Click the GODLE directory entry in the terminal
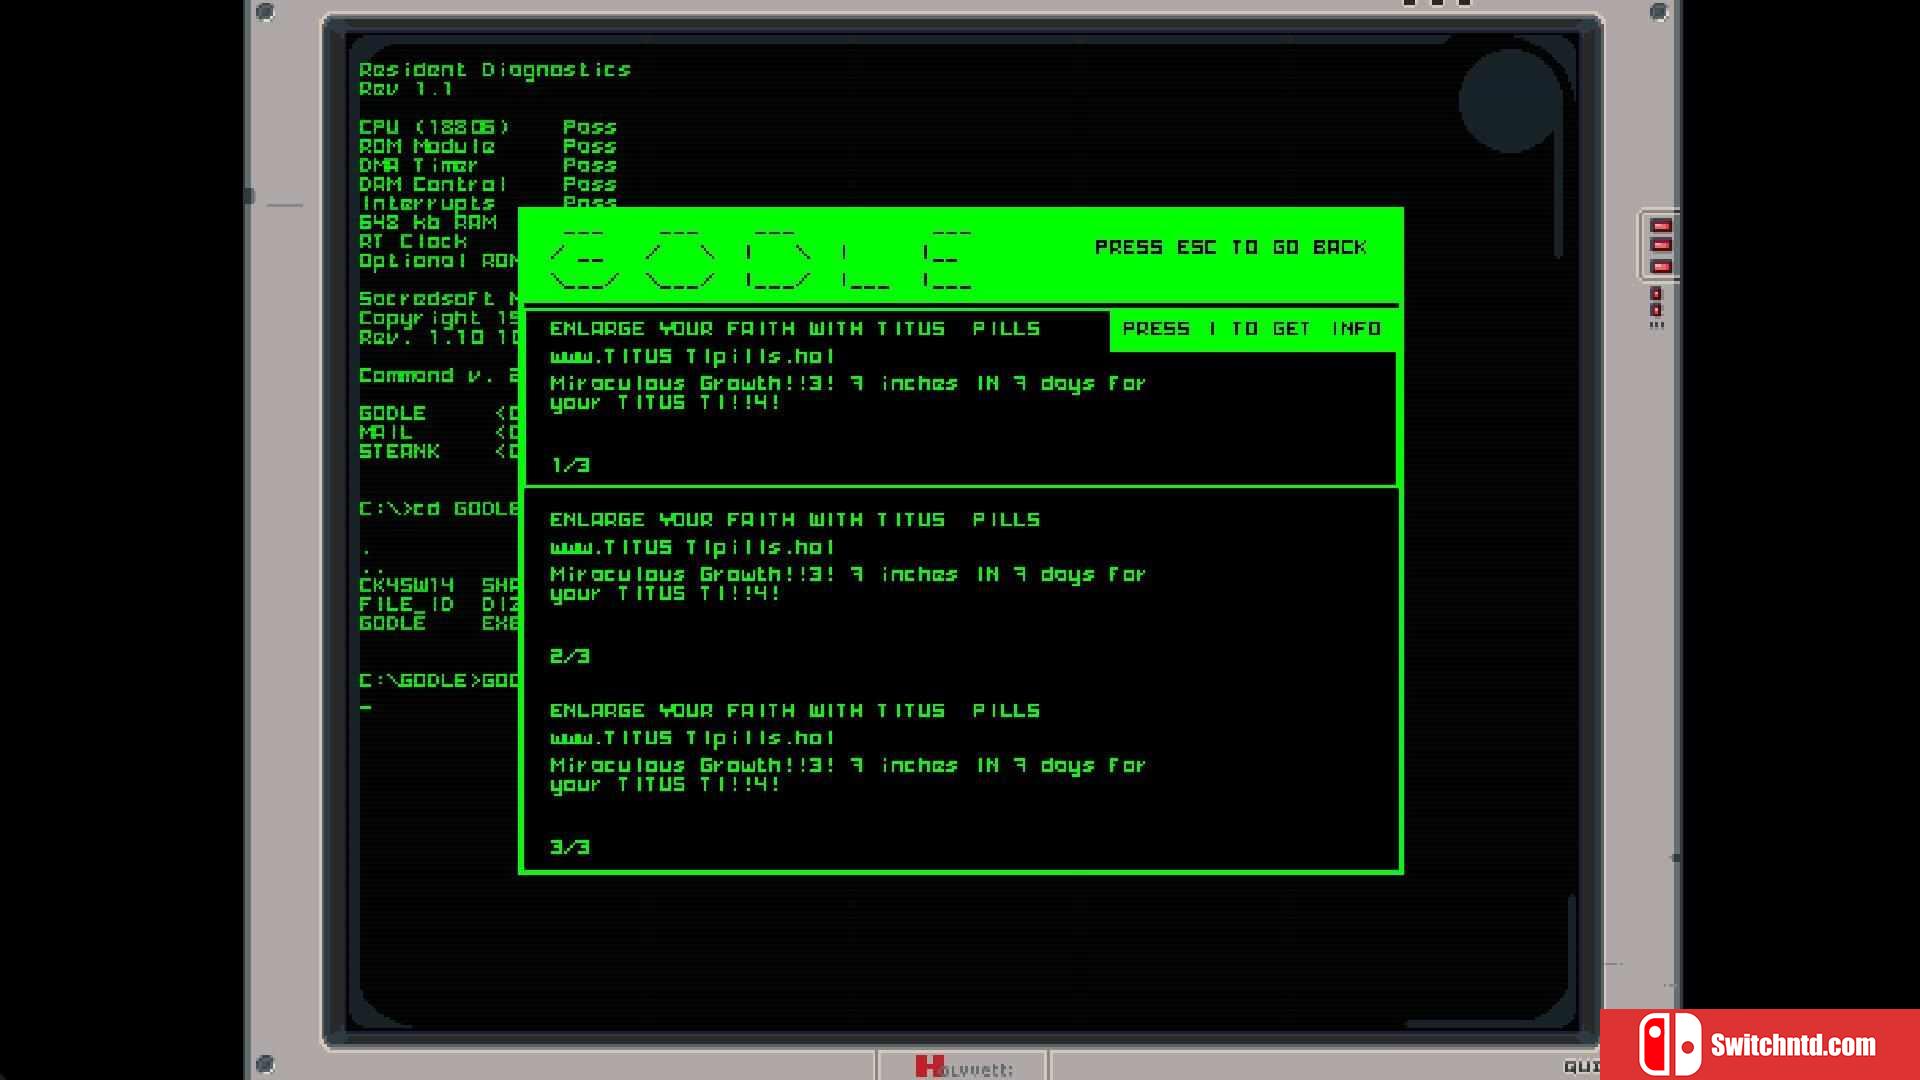The width and height of the screenshot is (1920, 1080). point(439,413)
